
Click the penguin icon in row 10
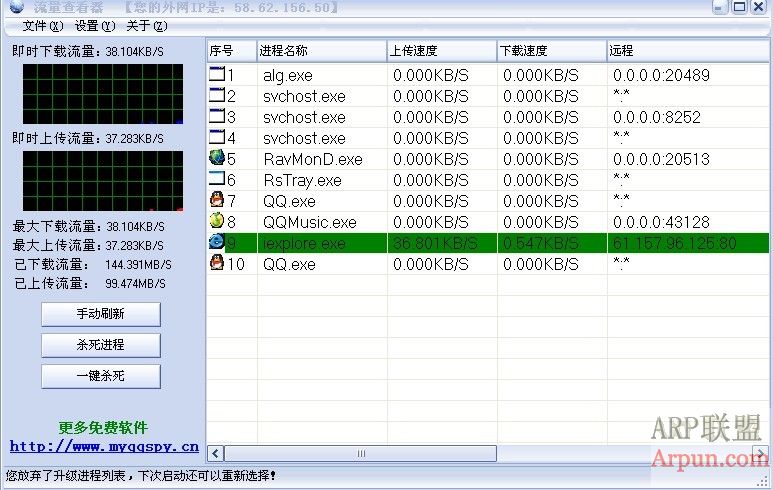pos(216,262)
